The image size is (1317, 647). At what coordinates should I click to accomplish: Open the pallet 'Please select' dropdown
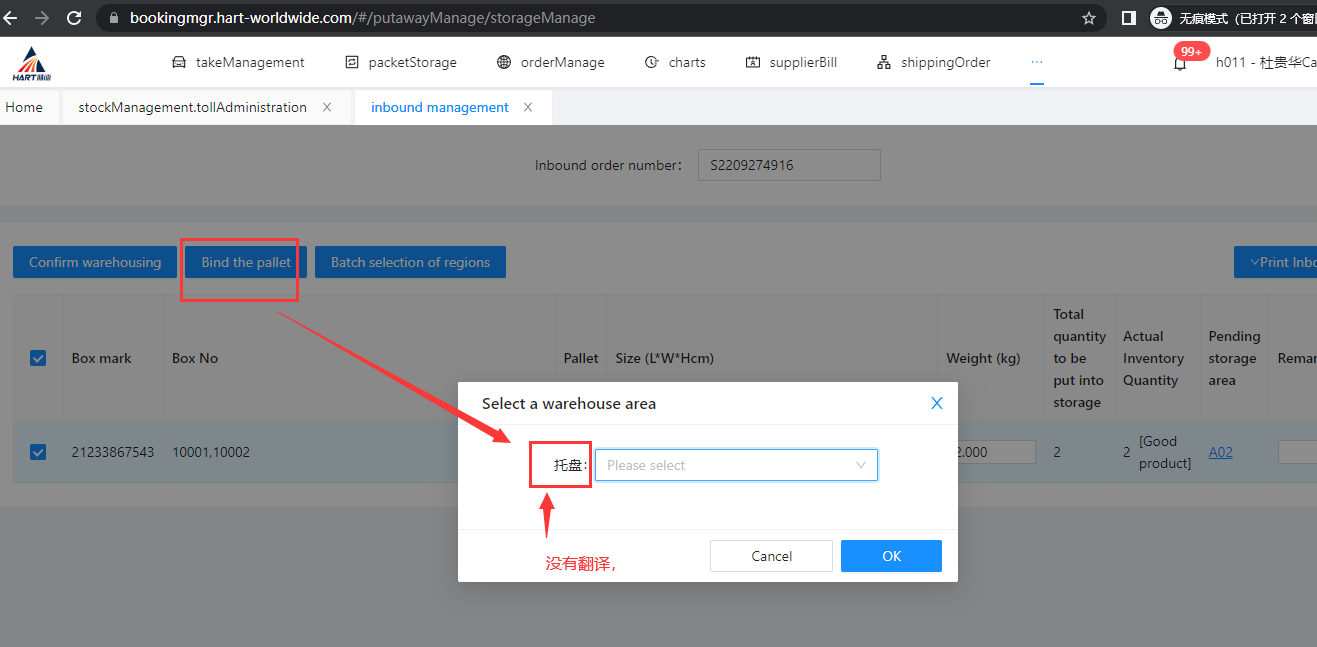[736, 465]
